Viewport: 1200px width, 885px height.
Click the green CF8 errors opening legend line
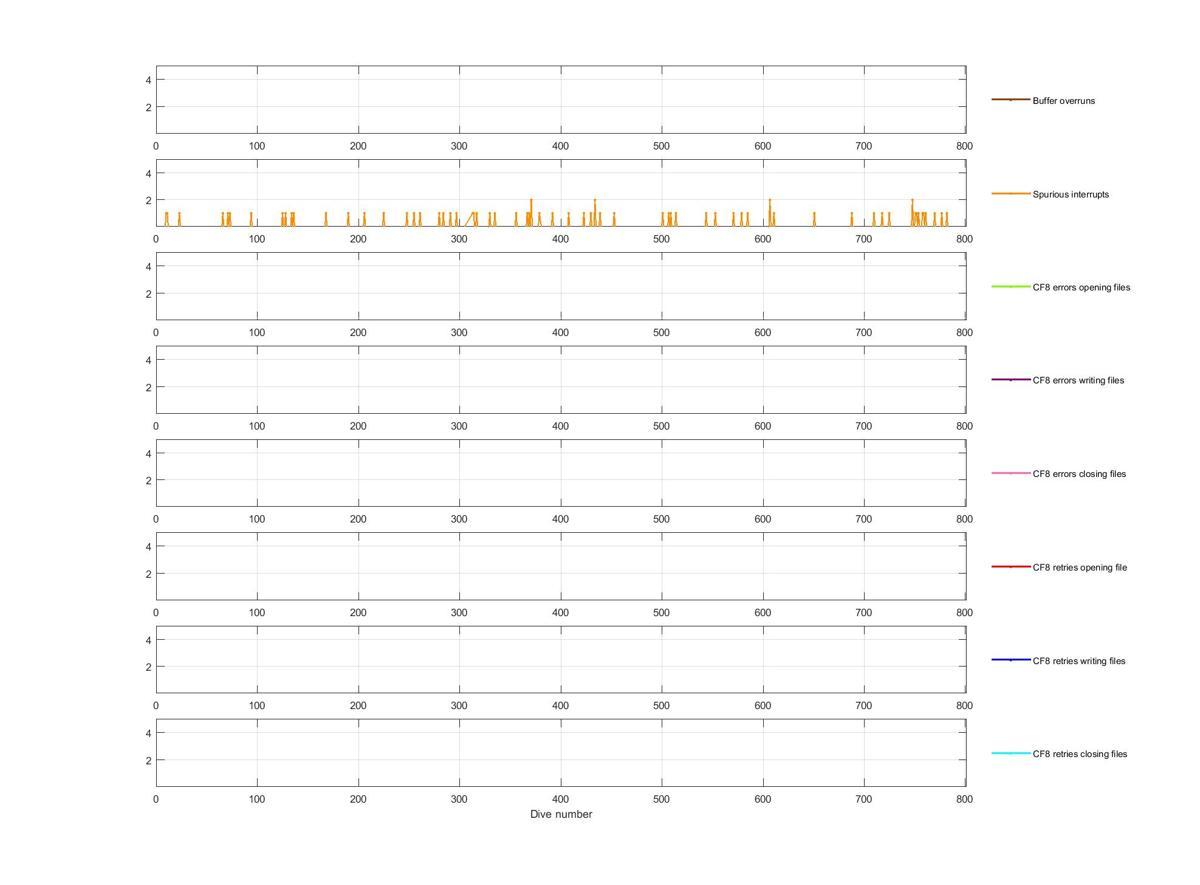(1010, 287)
